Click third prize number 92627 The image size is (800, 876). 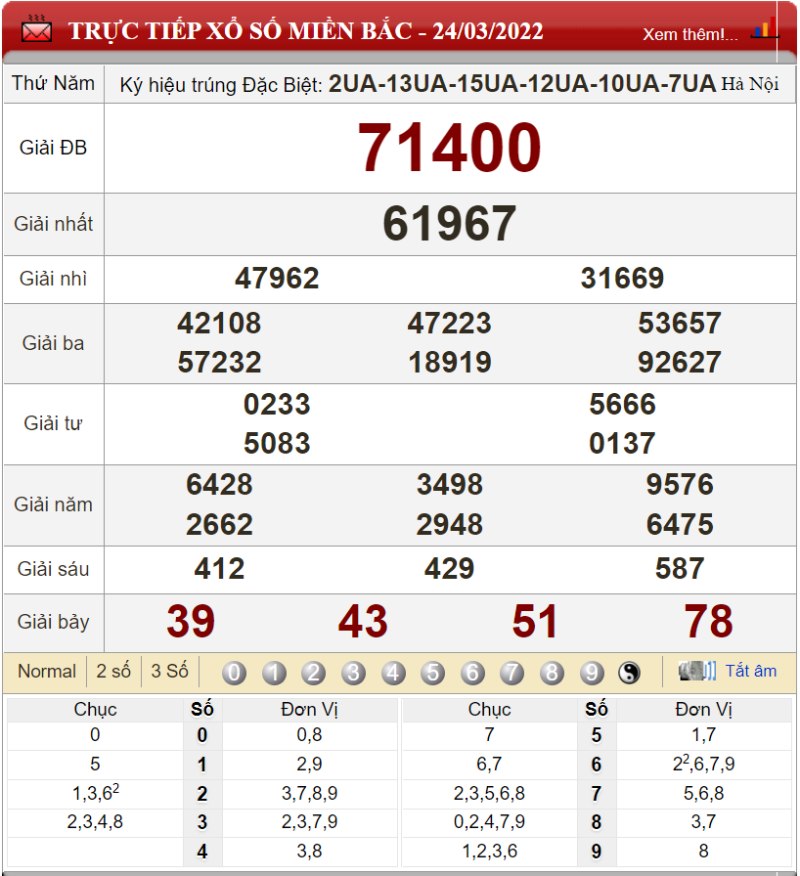[679, 362]
